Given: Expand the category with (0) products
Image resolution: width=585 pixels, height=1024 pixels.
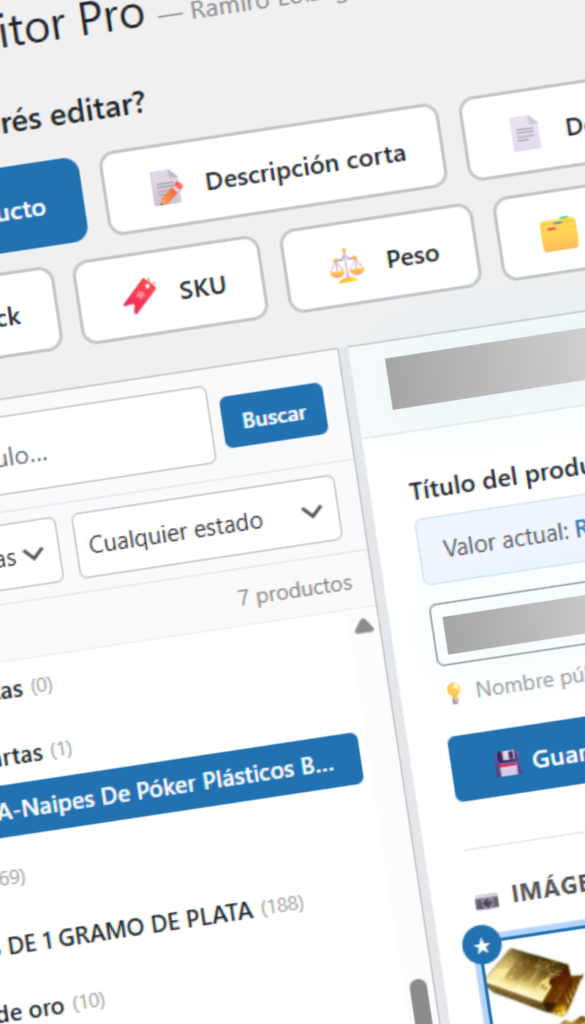Looking at the screenshot, I should coord(26,688).
